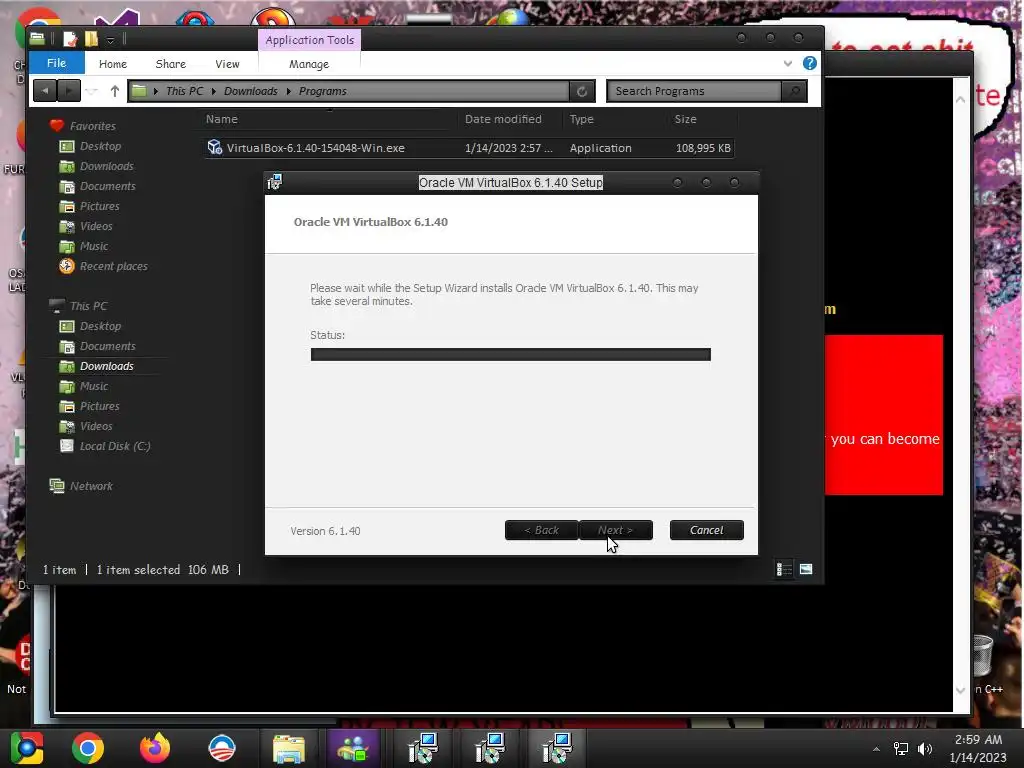Open Firefox from the taskbar

pos(155,748)
